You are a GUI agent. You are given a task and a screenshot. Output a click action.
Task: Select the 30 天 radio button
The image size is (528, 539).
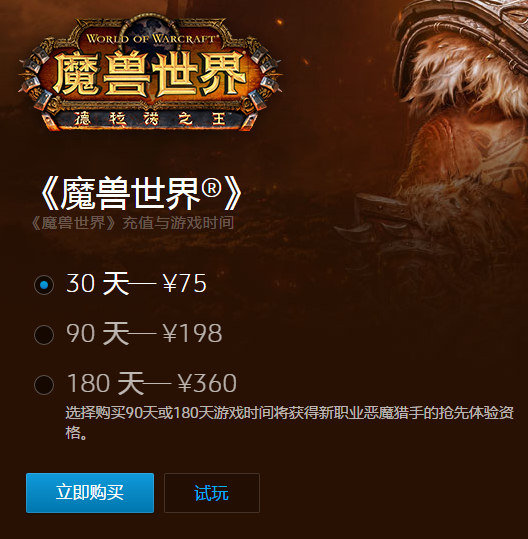coord(44,285)
